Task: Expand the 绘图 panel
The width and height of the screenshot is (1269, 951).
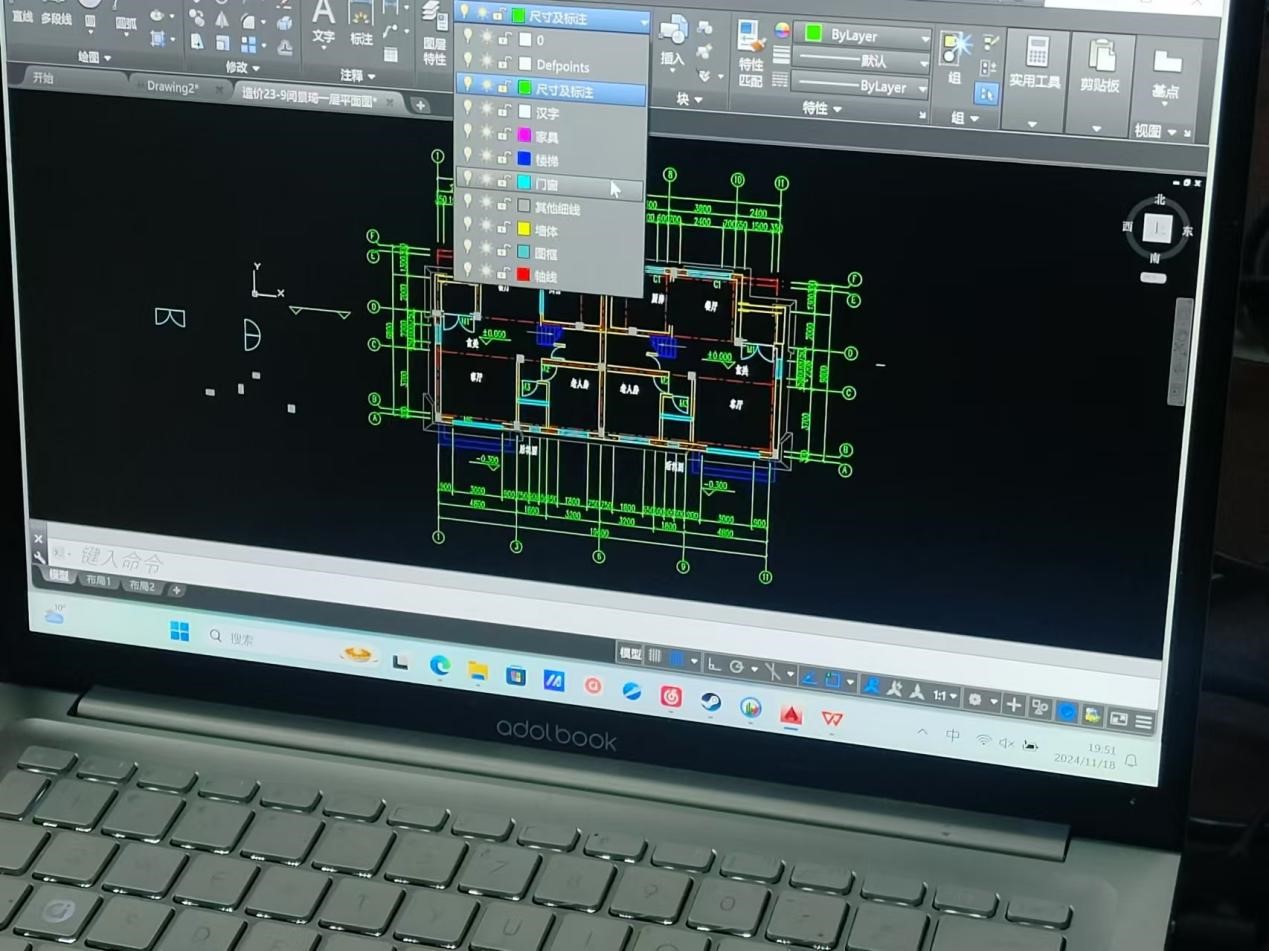Action: tap(96, 58)
